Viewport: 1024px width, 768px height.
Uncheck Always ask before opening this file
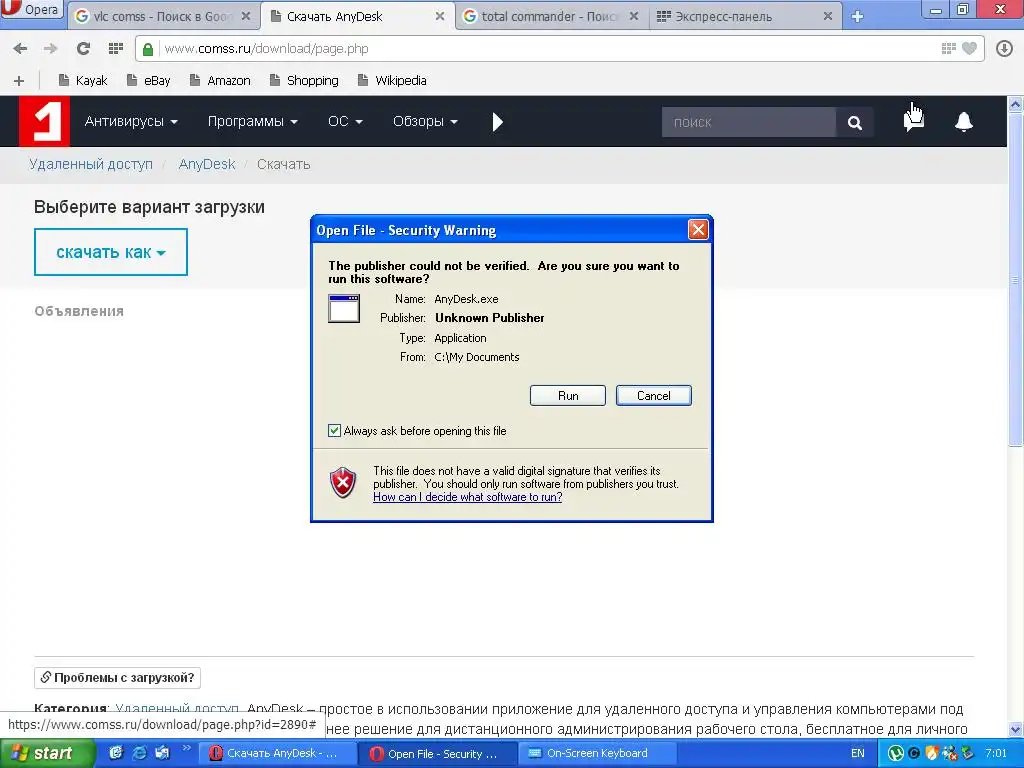click(x=334, y=430)
